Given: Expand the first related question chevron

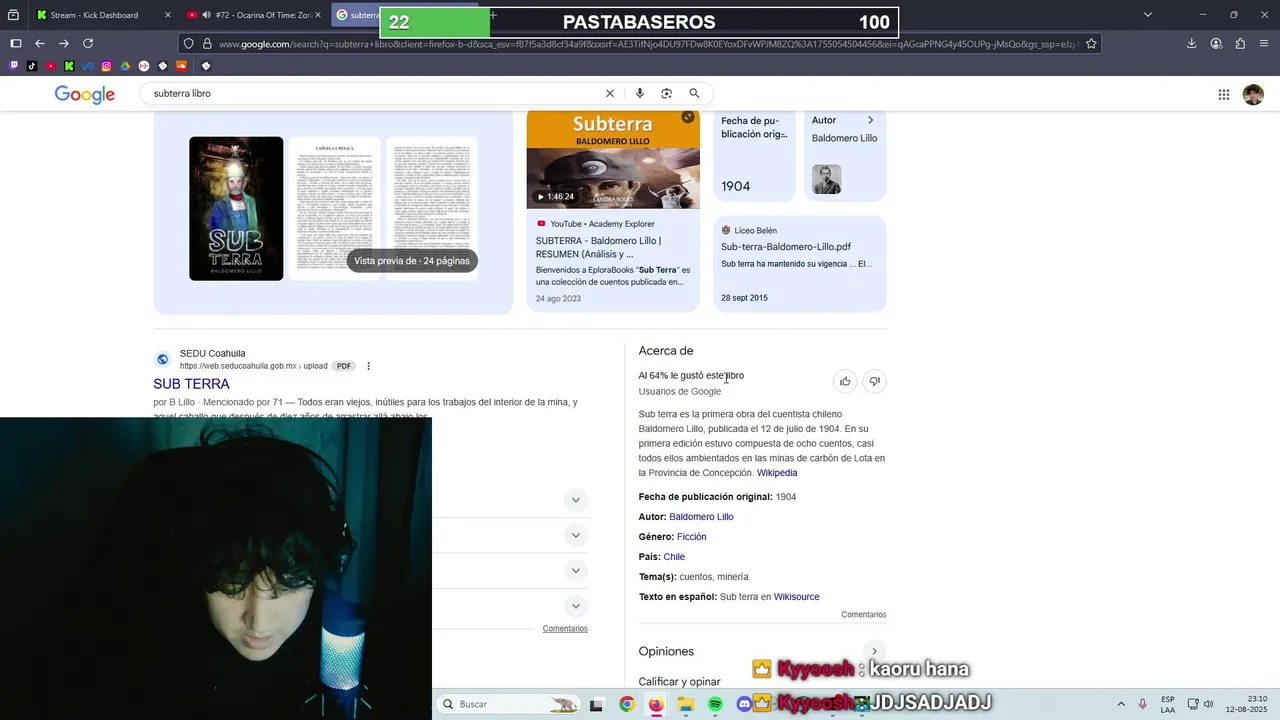Looking at the screenshot, I should tap(576, 500).
